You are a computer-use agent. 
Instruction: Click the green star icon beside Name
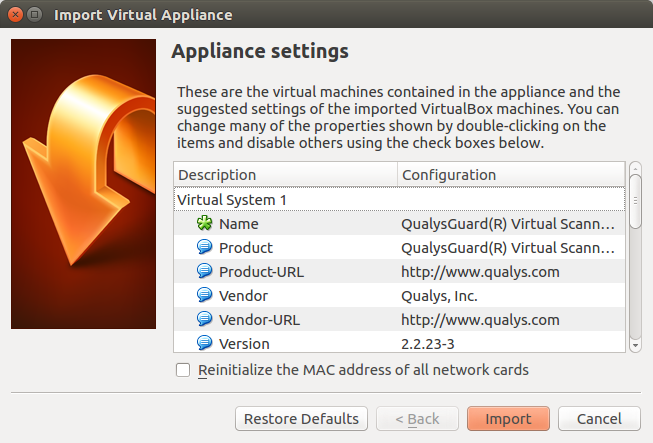(x=204, y=223)
